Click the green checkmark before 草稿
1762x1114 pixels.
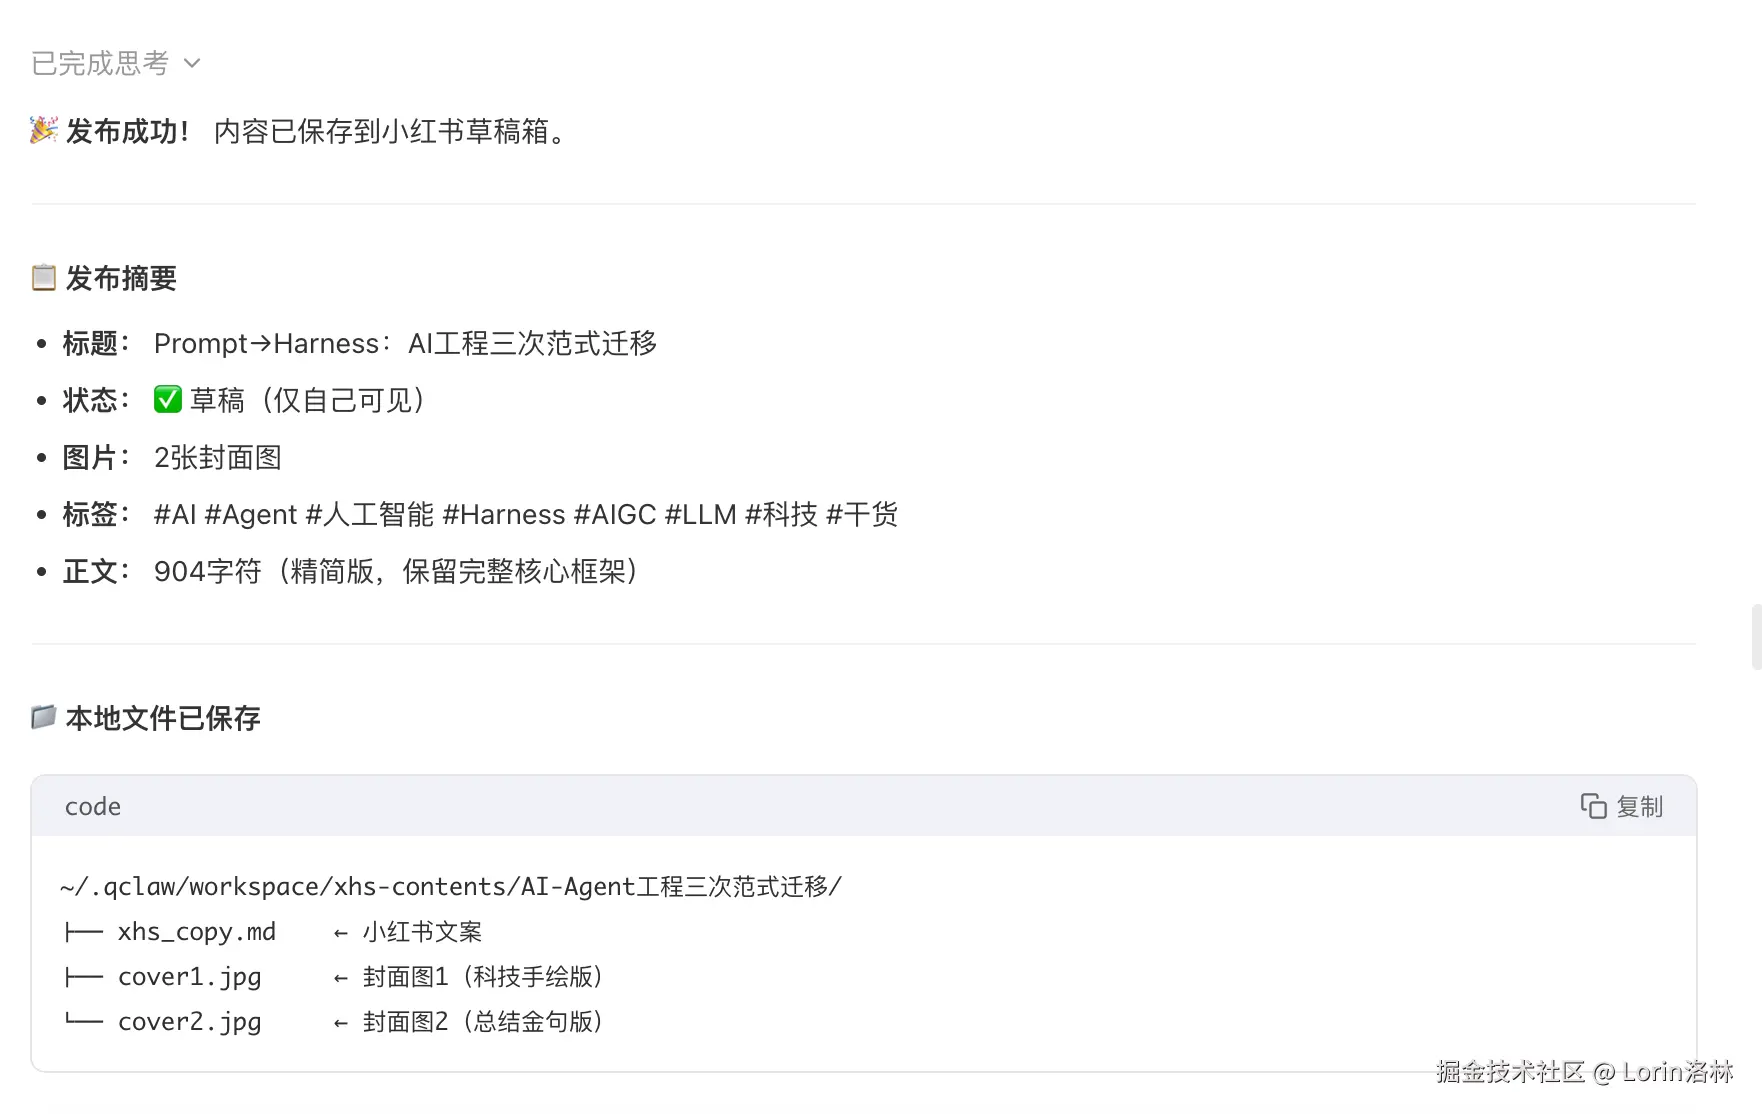coord(167,400)
